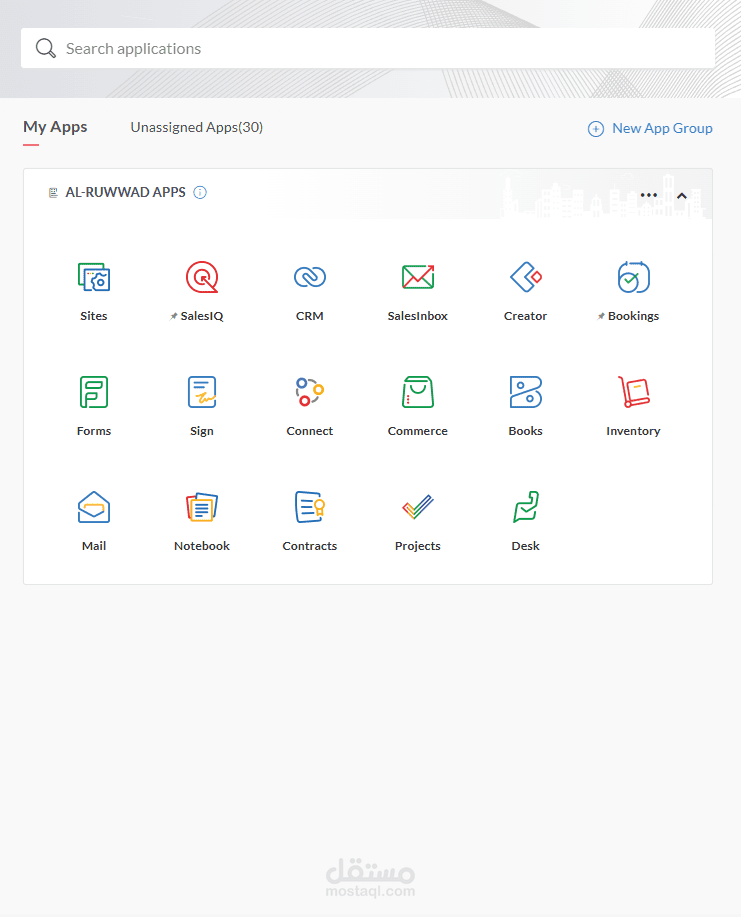741x917 pixels.
Task: Click the Creator label text
Action: coord(525,316)
